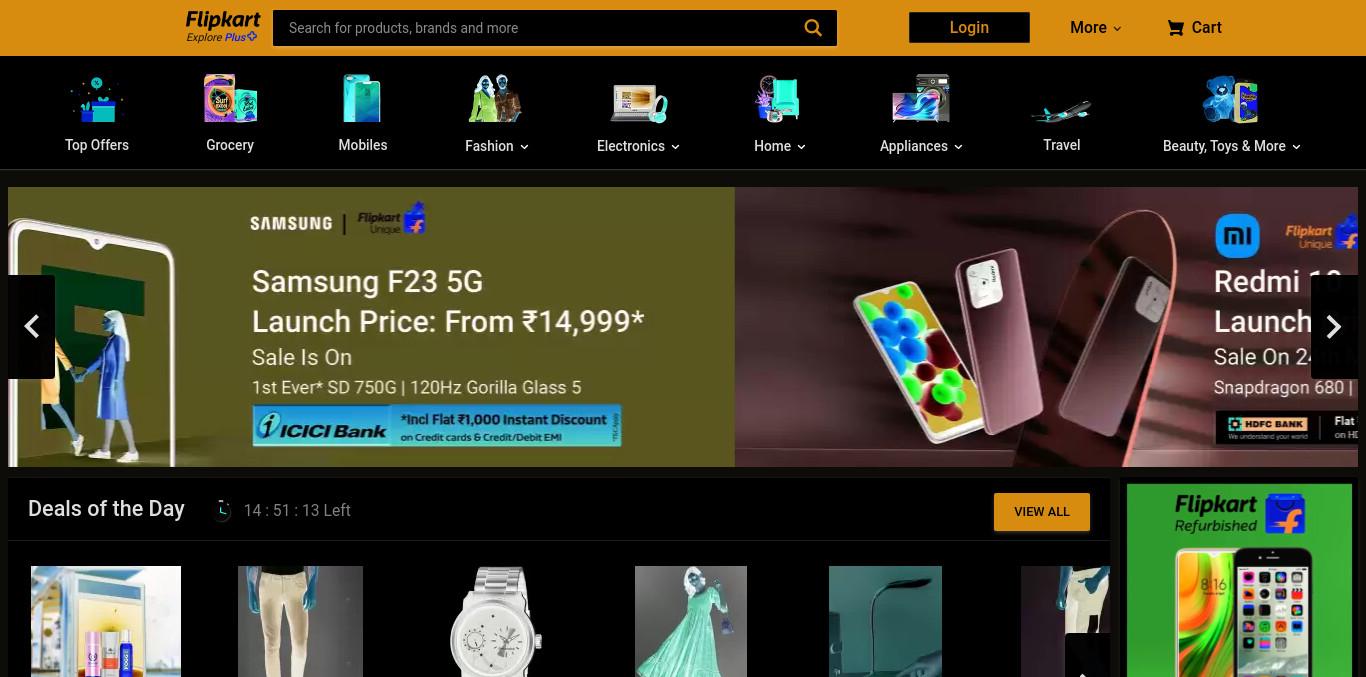1366x677 pixels.
Task: Select the Grocery category icon
Action: point(230,99)
